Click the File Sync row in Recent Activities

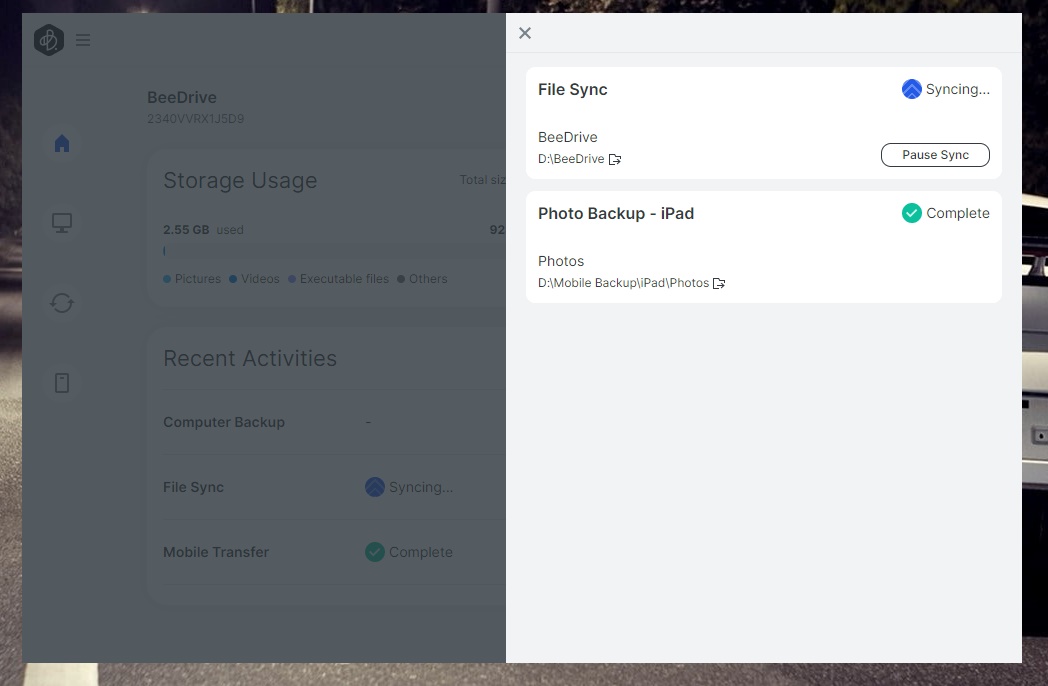coord(194,487)
